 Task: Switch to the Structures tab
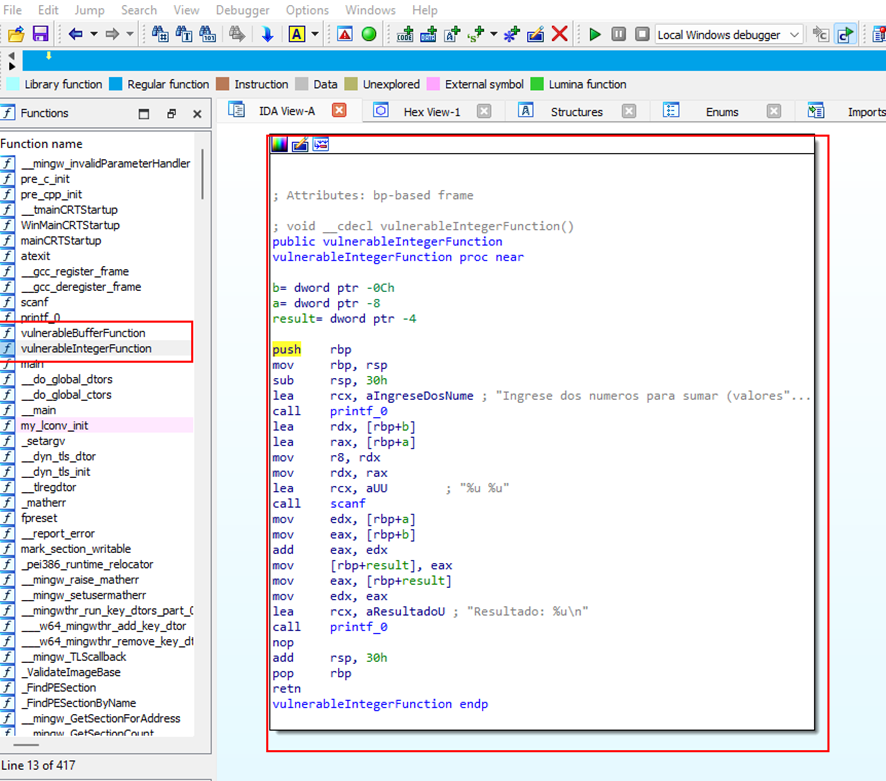[x=576, y=112]
